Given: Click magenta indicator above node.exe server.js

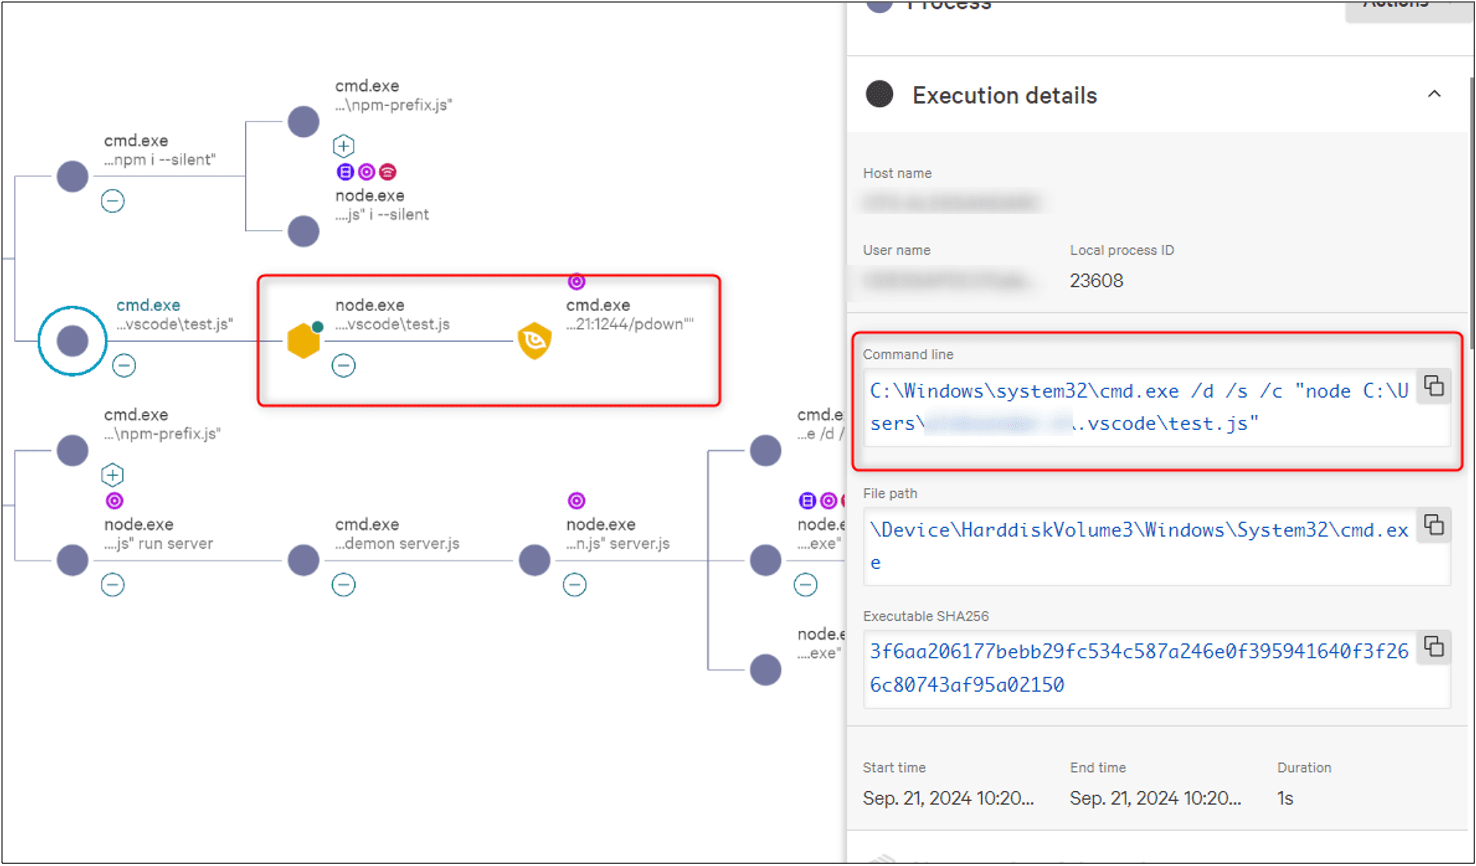Looking at the screenshot, I should click(576, 501).
